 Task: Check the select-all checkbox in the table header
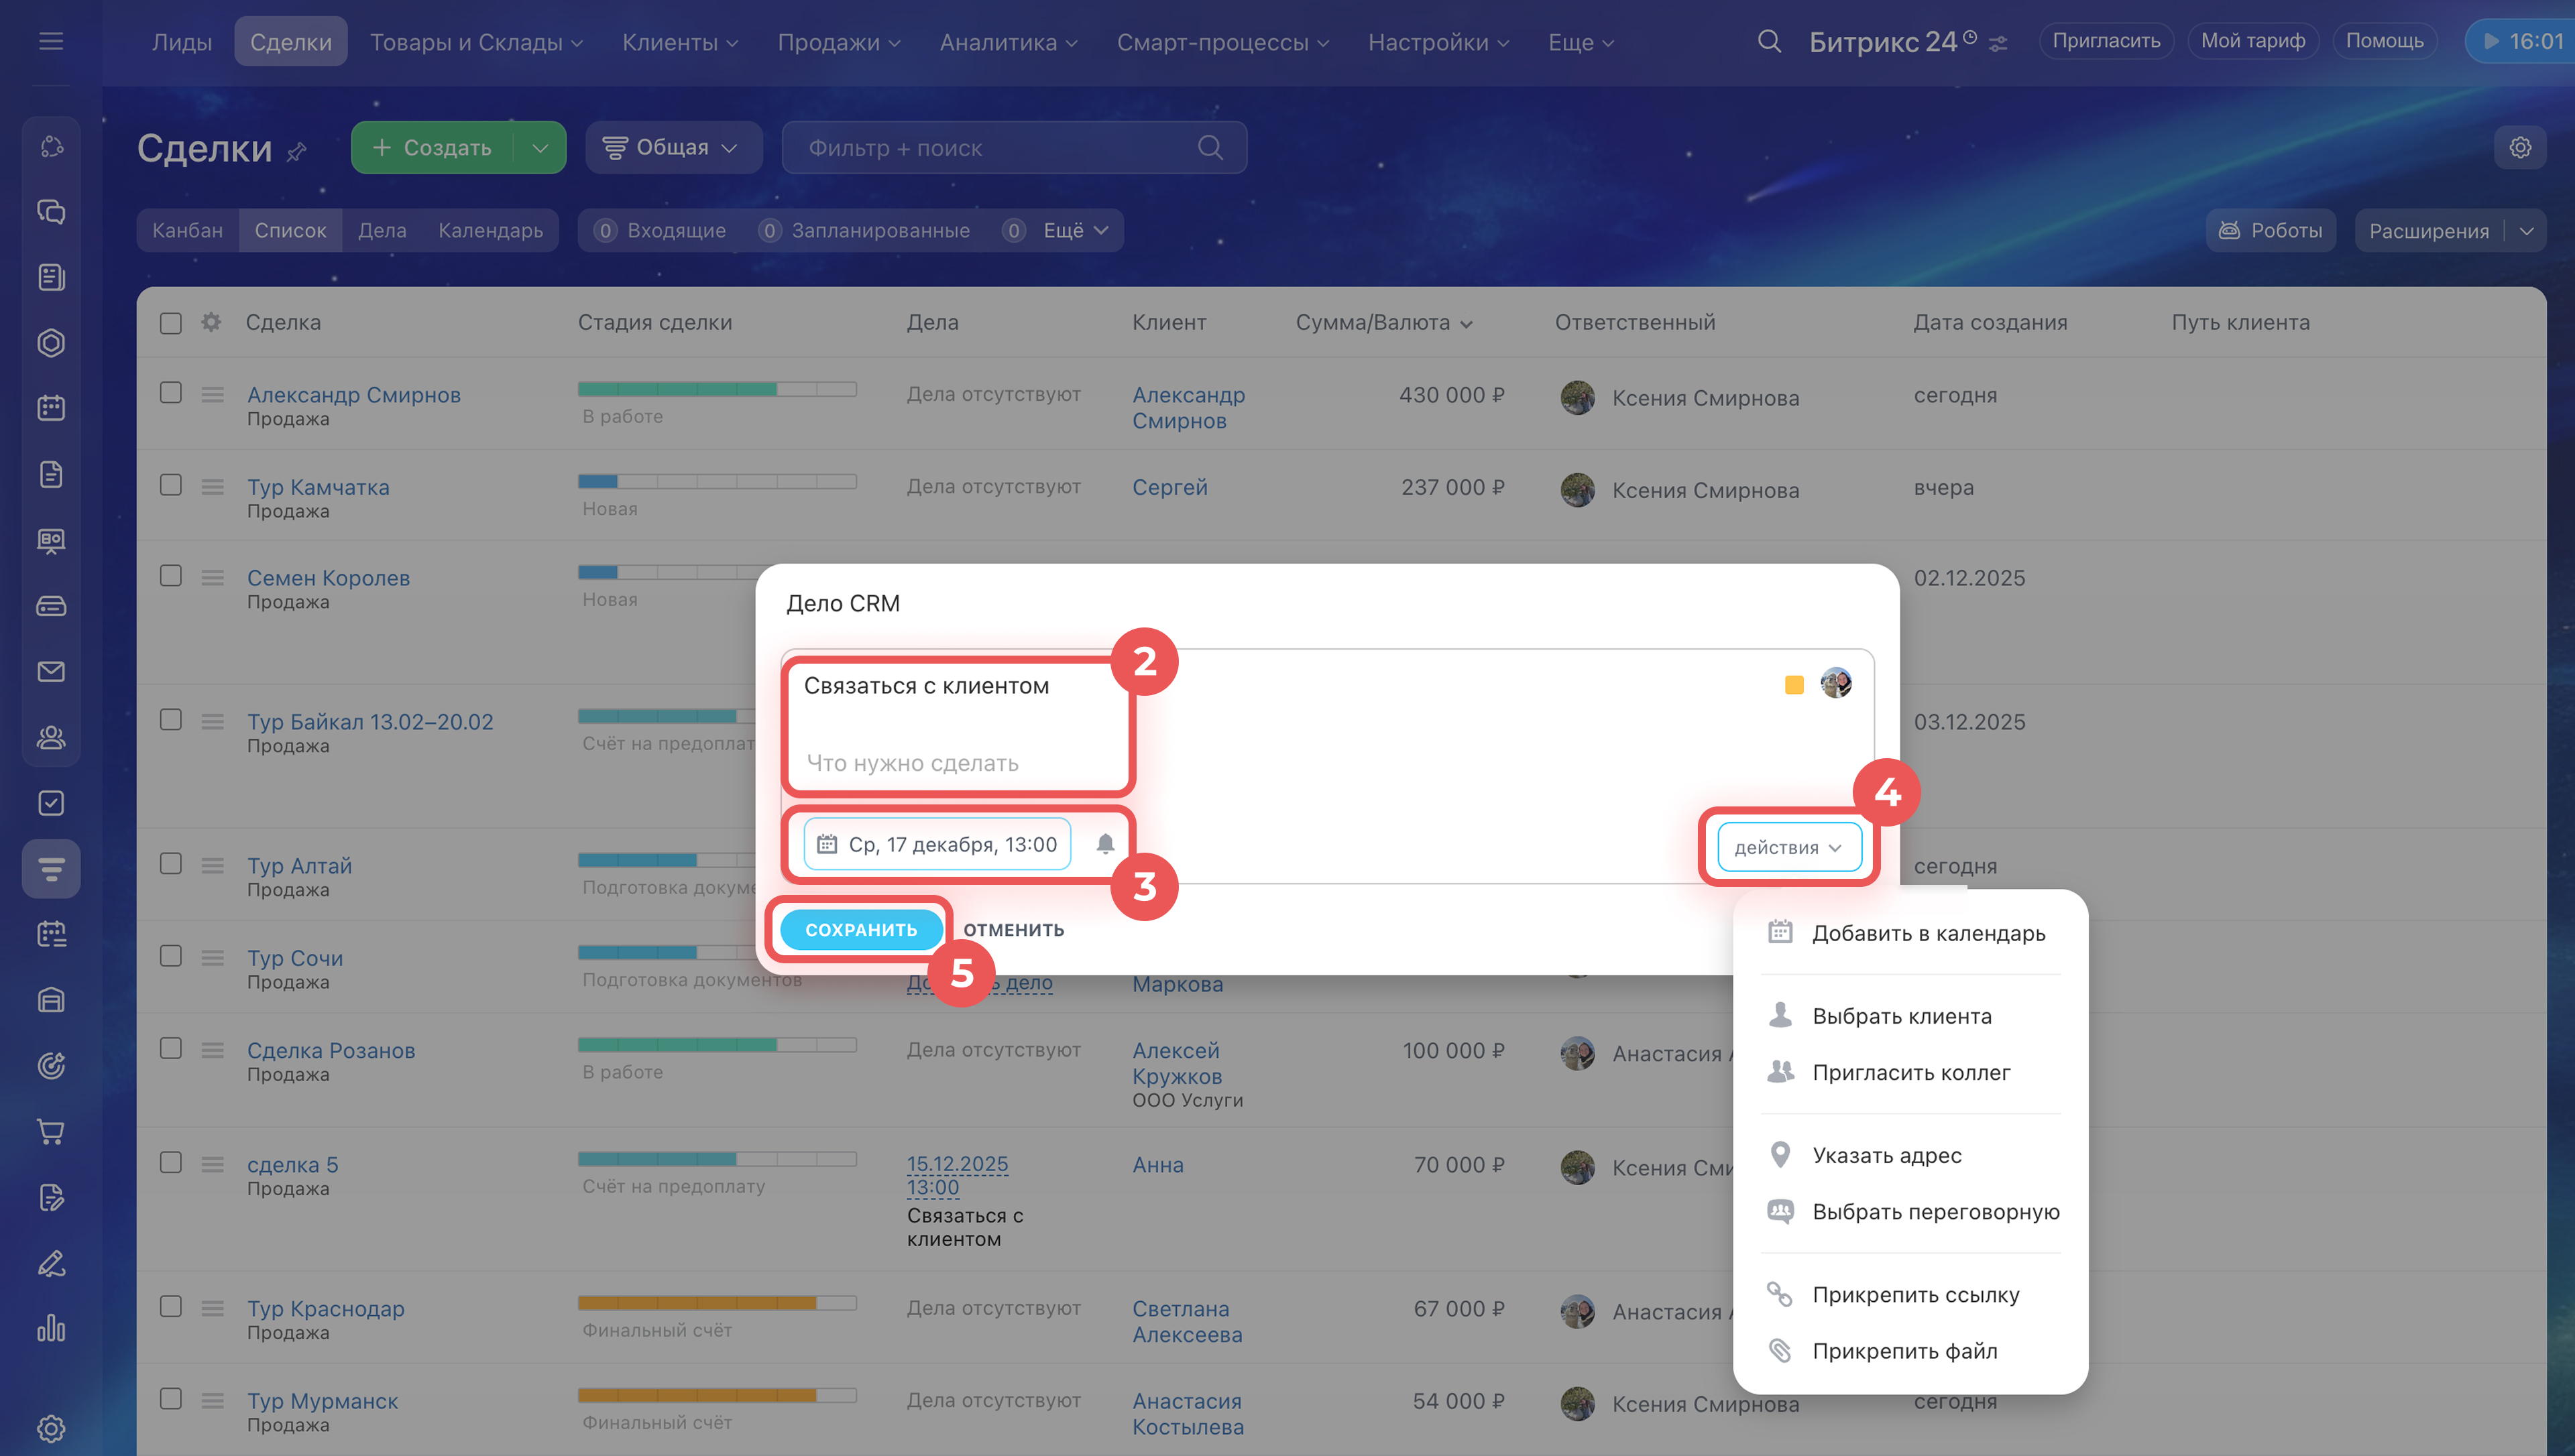(x=171, y=323)
